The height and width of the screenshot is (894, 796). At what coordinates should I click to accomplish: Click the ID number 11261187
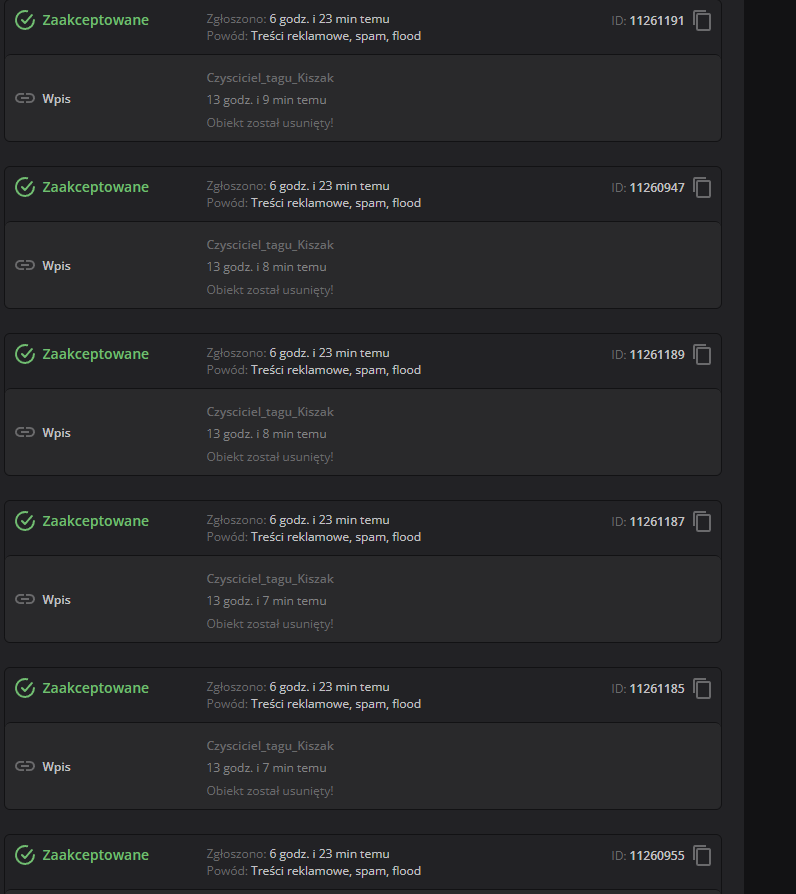pos(657,521)
